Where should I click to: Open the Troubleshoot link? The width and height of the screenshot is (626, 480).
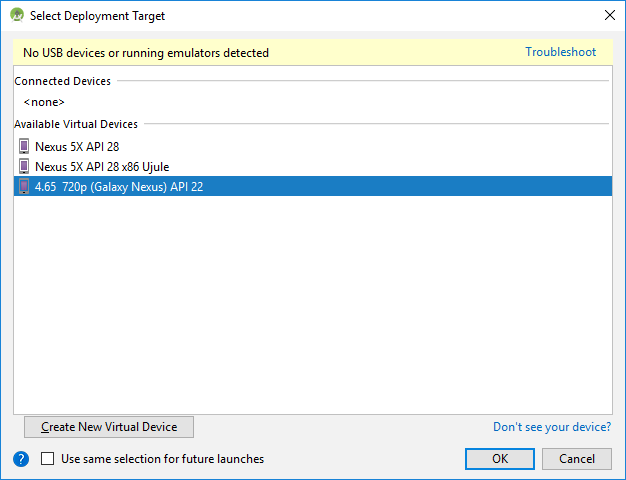pyautogui.click(x=560, y=52)
